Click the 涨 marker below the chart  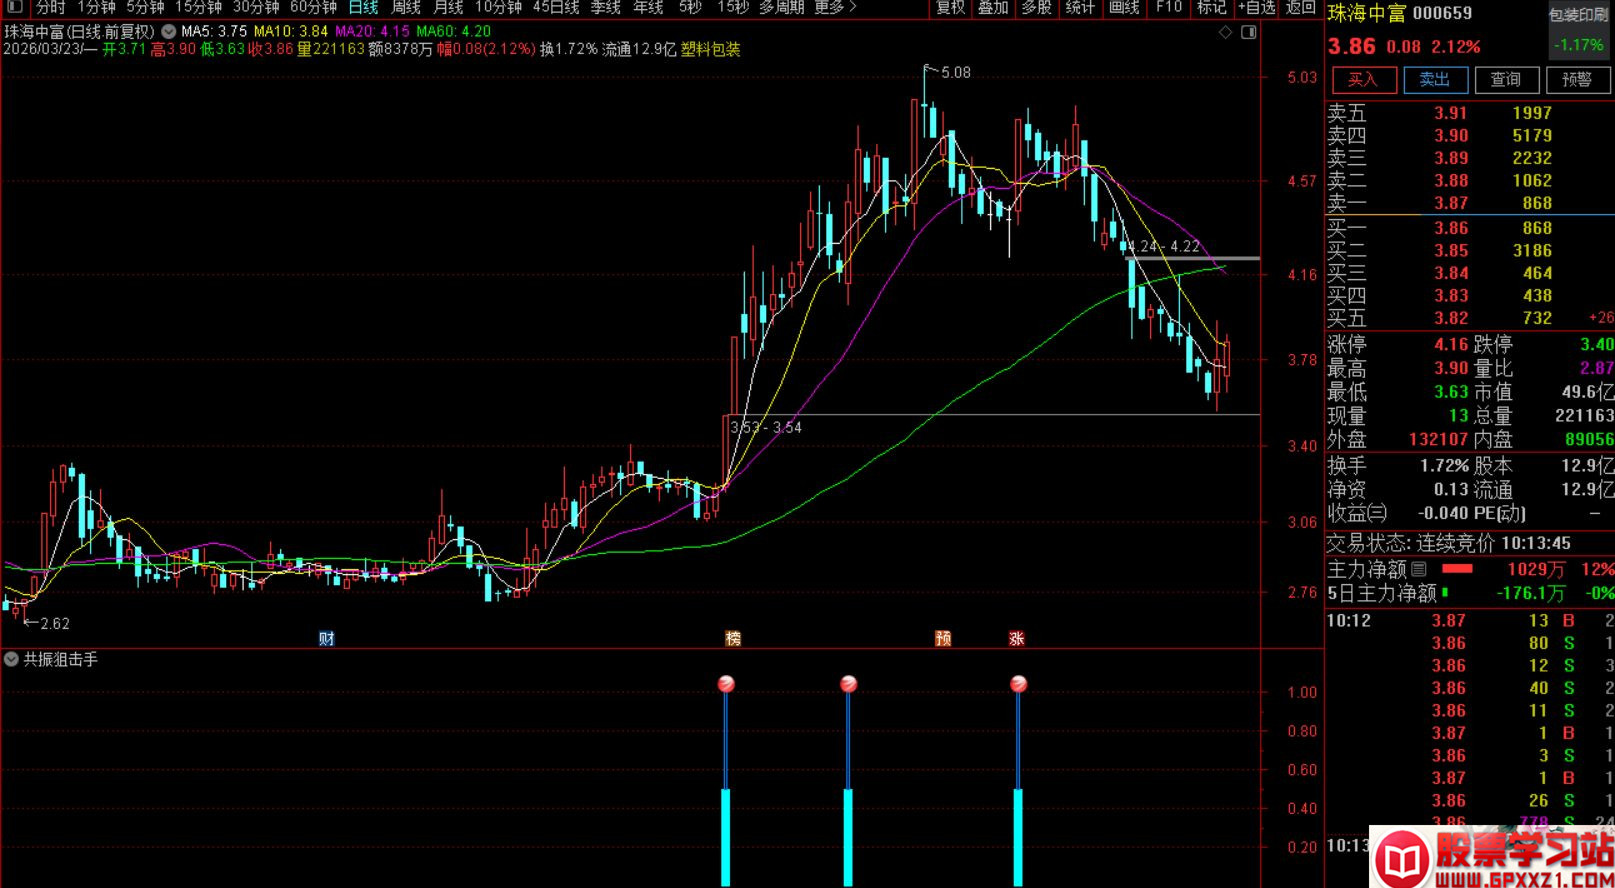point(1016,638)
